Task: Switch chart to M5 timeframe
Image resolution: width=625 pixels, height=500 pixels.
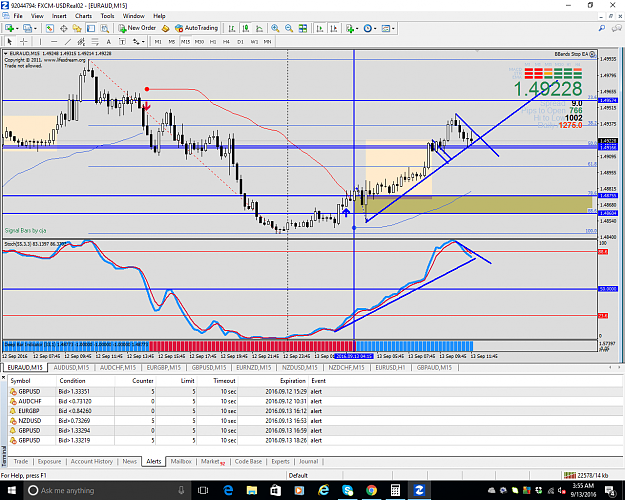Action: pos(172,41)
